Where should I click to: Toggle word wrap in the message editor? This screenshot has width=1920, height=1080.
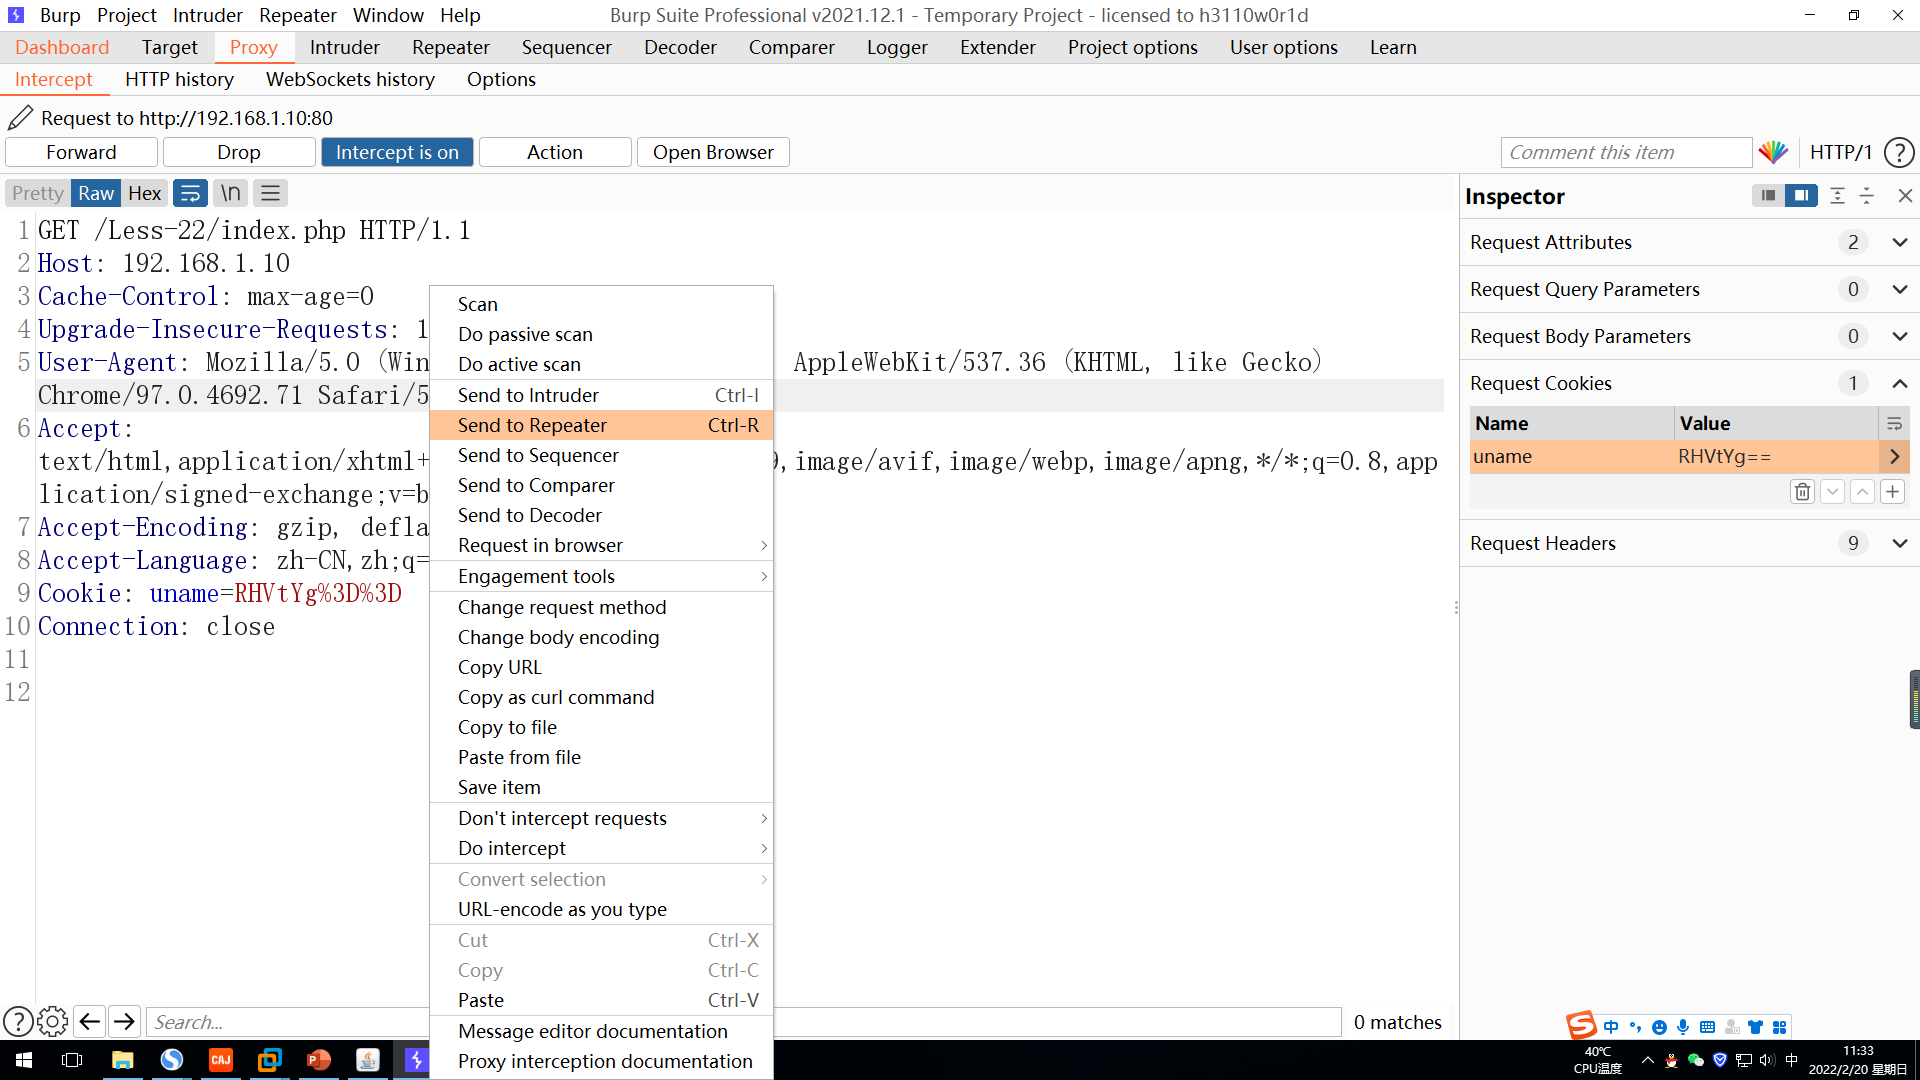click(190, 192)
